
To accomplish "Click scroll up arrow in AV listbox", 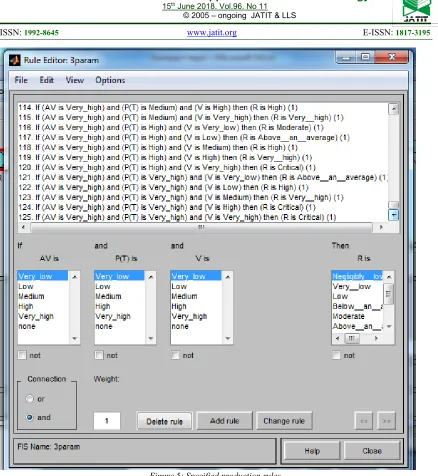I will 74,276.
